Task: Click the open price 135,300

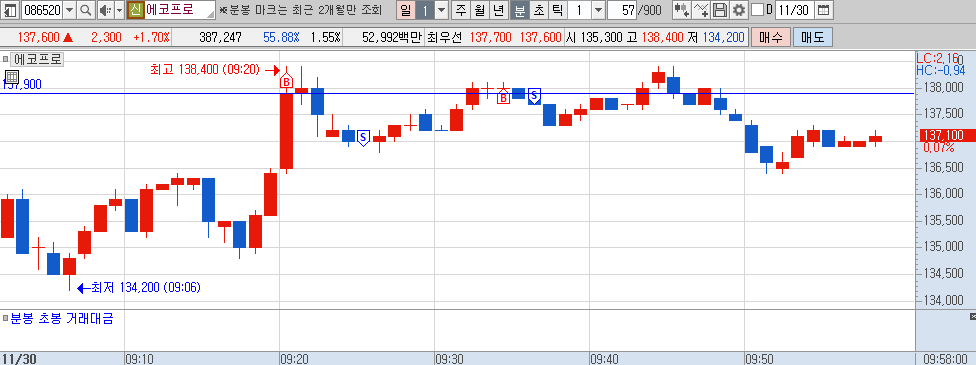Action: click(x=601, y=37)
